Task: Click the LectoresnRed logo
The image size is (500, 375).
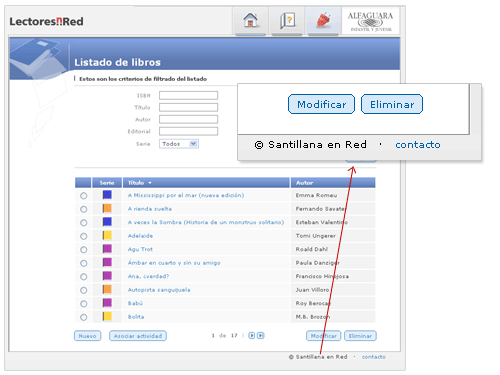Action: [x=46, y=22]
